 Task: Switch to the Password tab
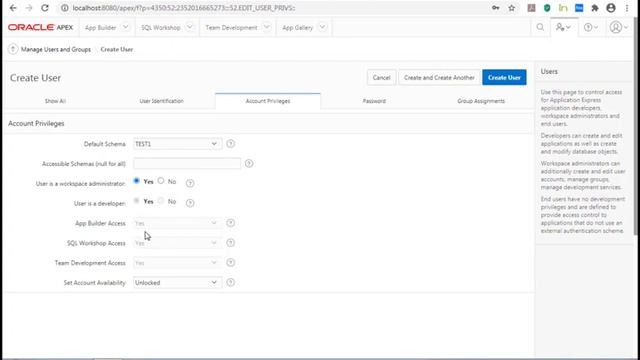coord(374,101)
